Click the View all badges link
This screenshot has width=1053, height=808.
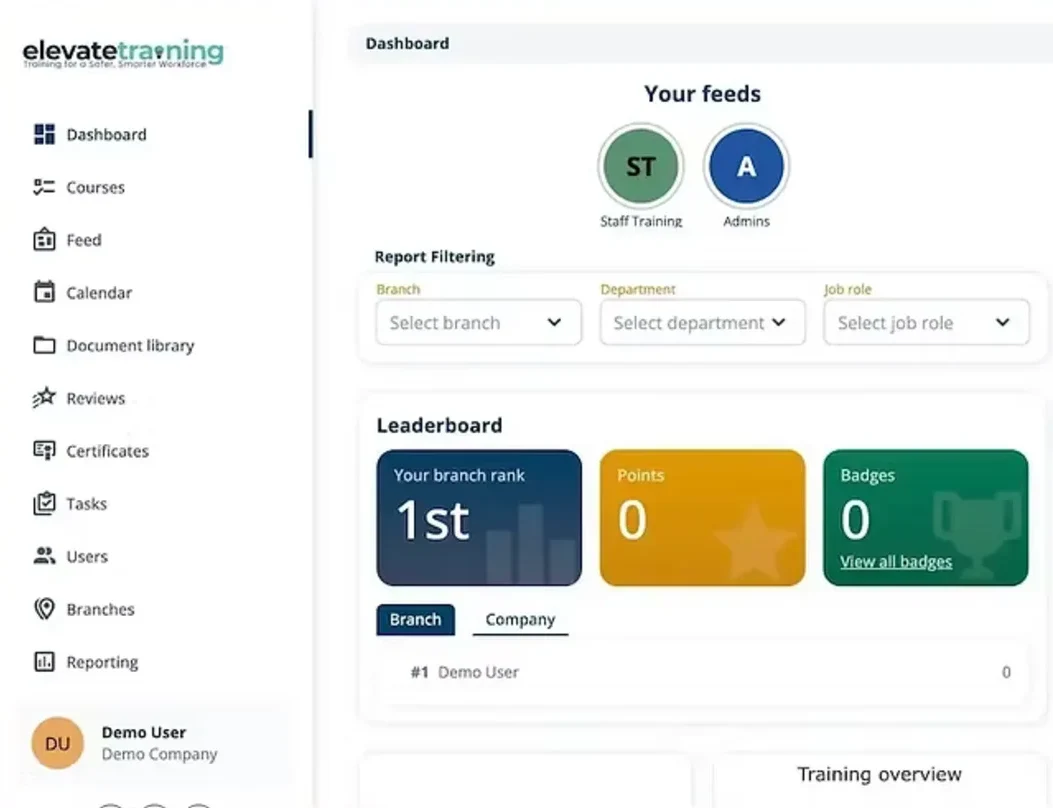(x=896, y=562)
